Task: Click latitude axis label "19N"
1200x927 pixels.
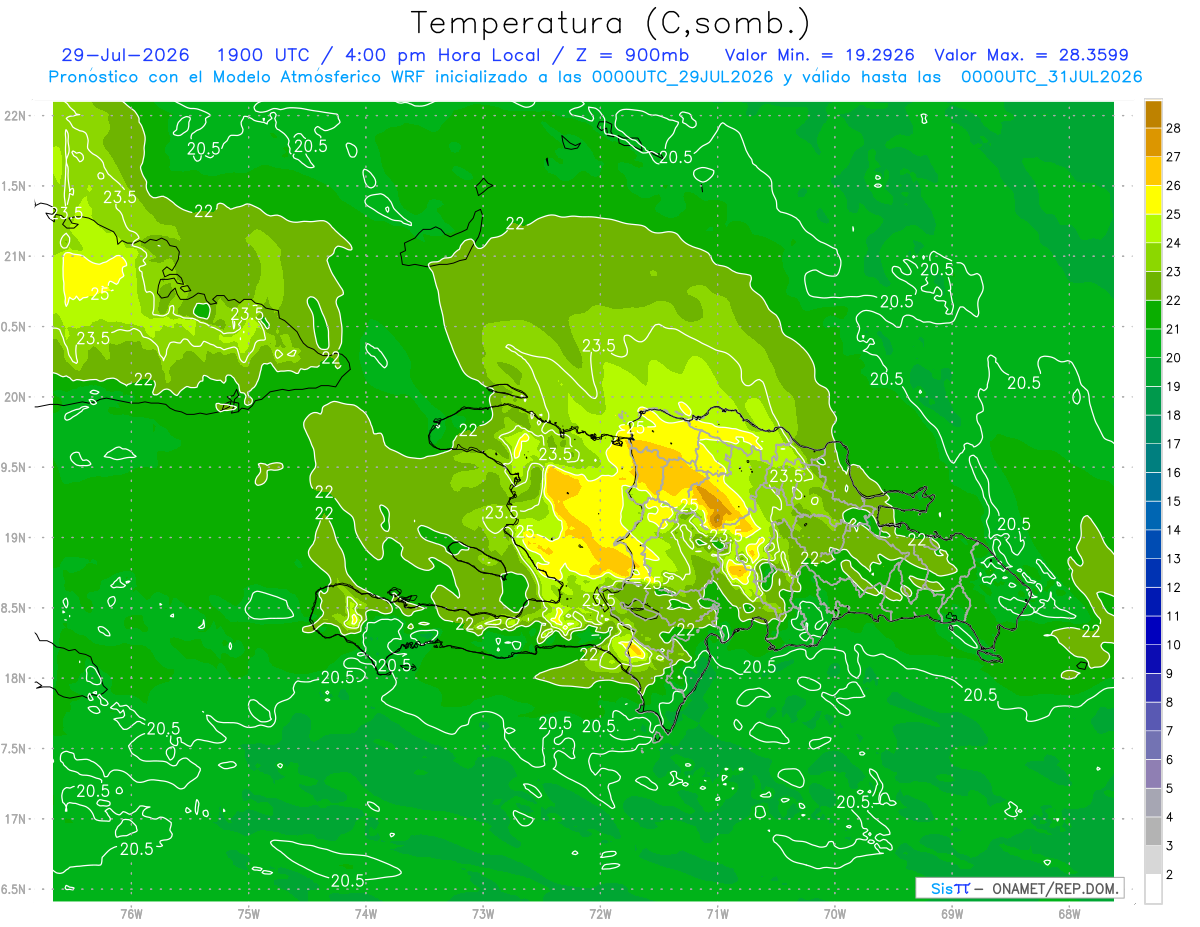Action: 16,538
